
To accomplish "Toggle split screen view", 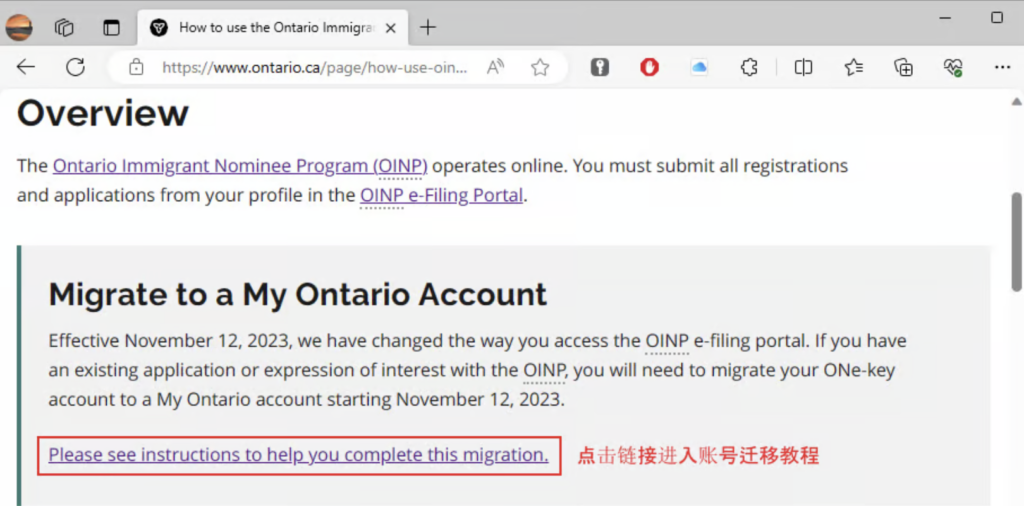I will (803, 67).
